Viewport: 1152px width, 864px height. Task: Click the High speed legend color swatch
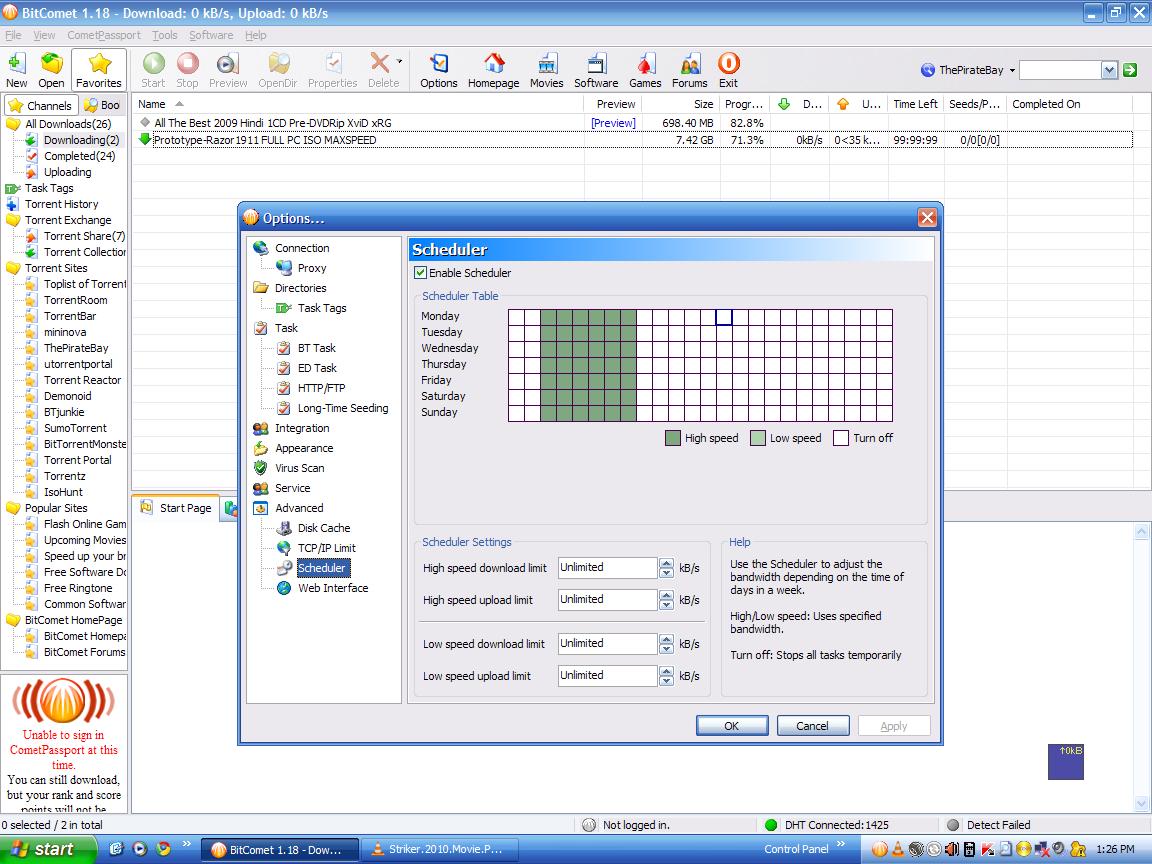click(x=673, y=439)
